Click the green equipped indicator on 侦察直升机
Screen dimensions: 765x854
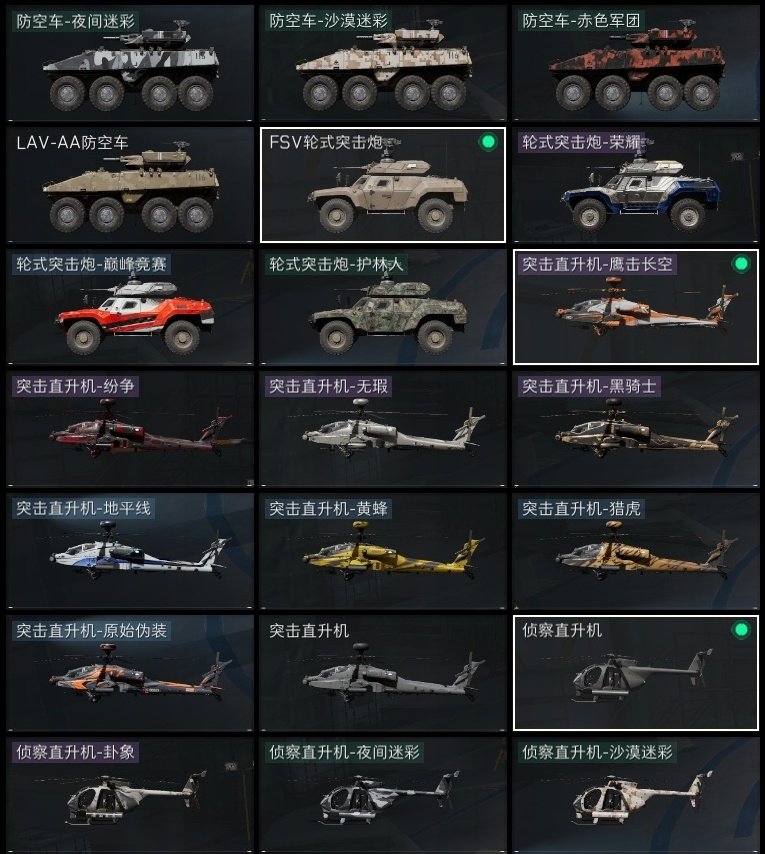tap(741, 630)
